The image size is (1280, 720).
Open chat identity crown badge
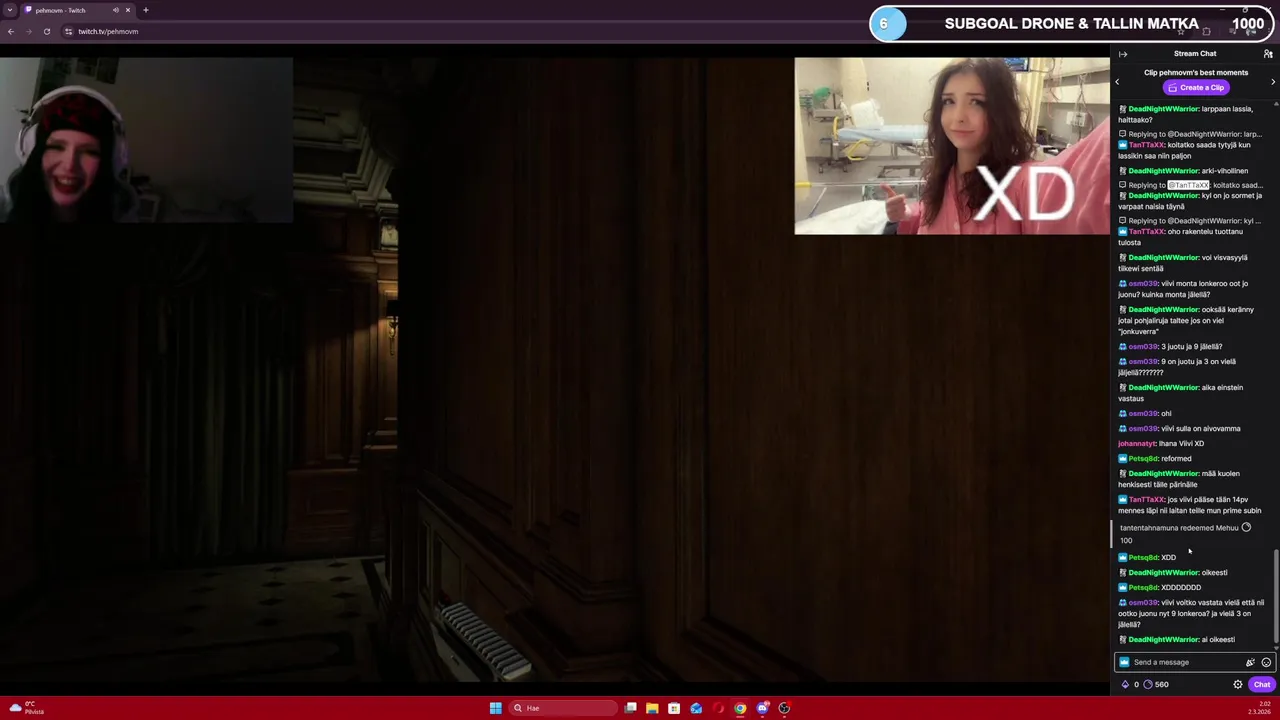1124,662
